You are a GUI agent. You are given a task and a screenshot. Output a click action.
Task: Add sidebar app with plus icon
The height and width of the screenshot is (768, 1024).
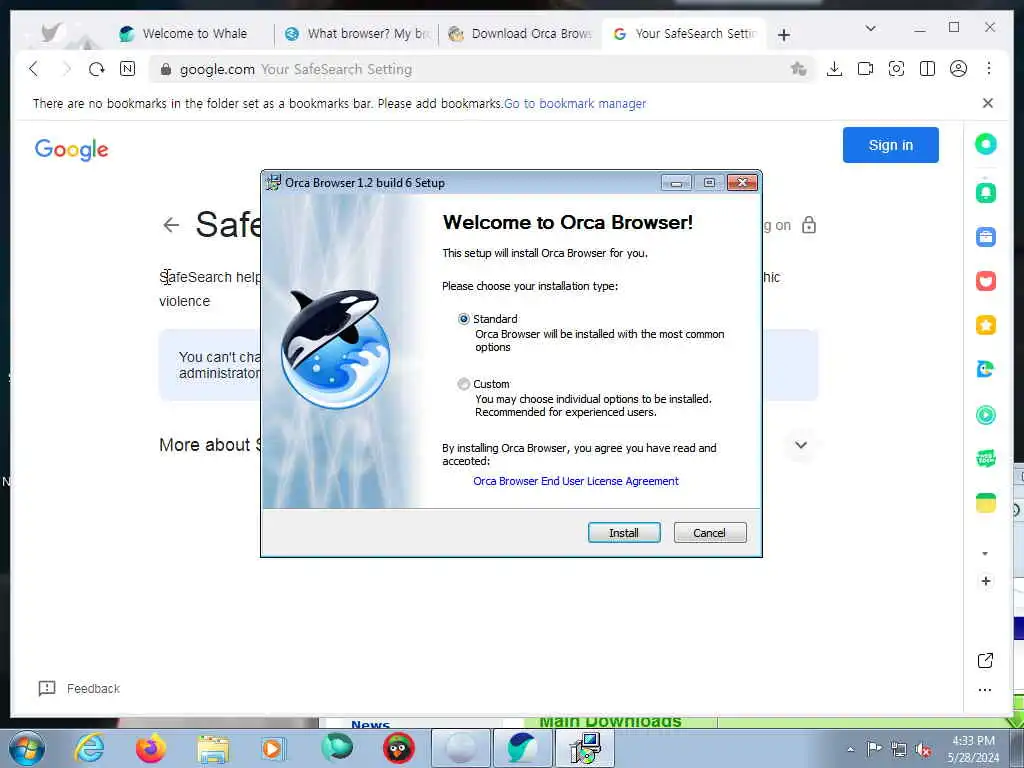(985, 581)
